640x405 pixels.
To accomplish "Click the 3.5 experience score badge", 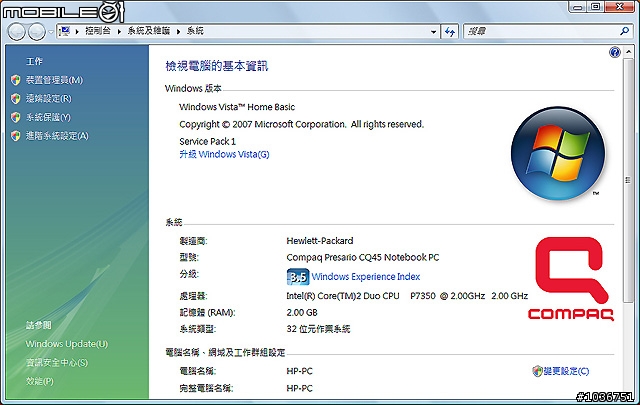I will tap(298, 277).
